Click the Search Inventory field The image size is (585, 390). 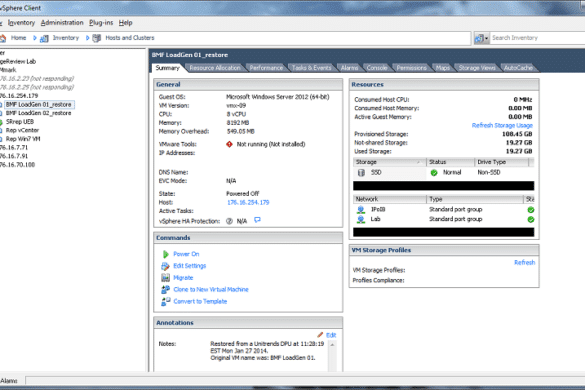pyautogui.click(x=537, y=38)
